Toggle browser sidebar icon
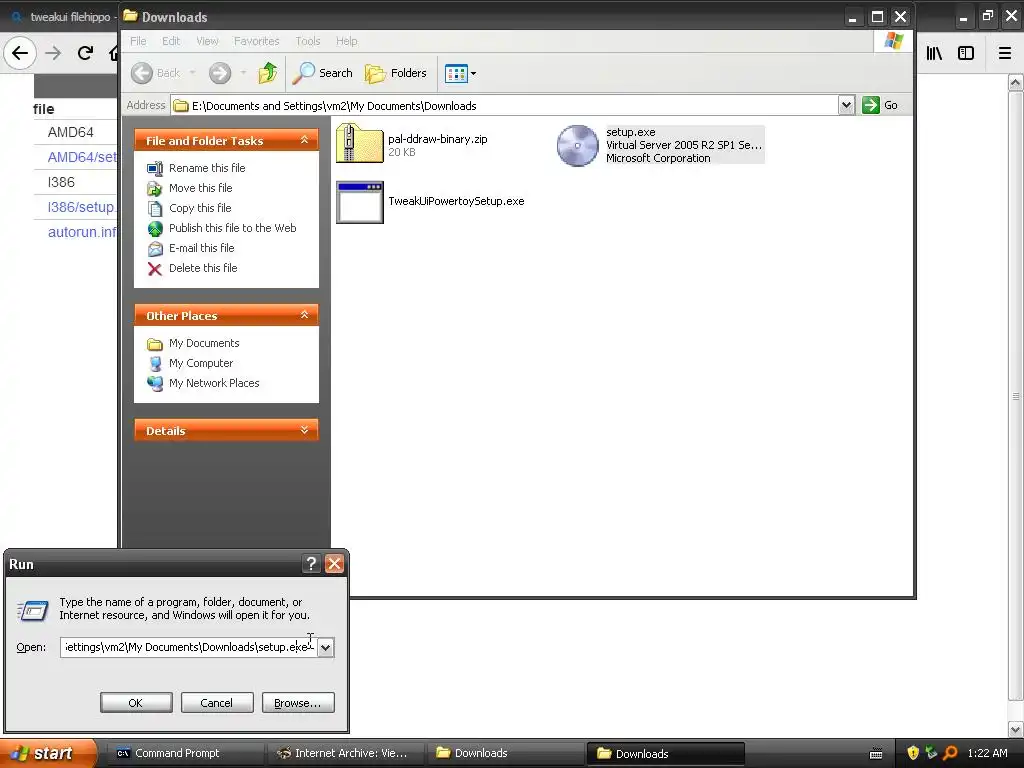 [966, 54]
